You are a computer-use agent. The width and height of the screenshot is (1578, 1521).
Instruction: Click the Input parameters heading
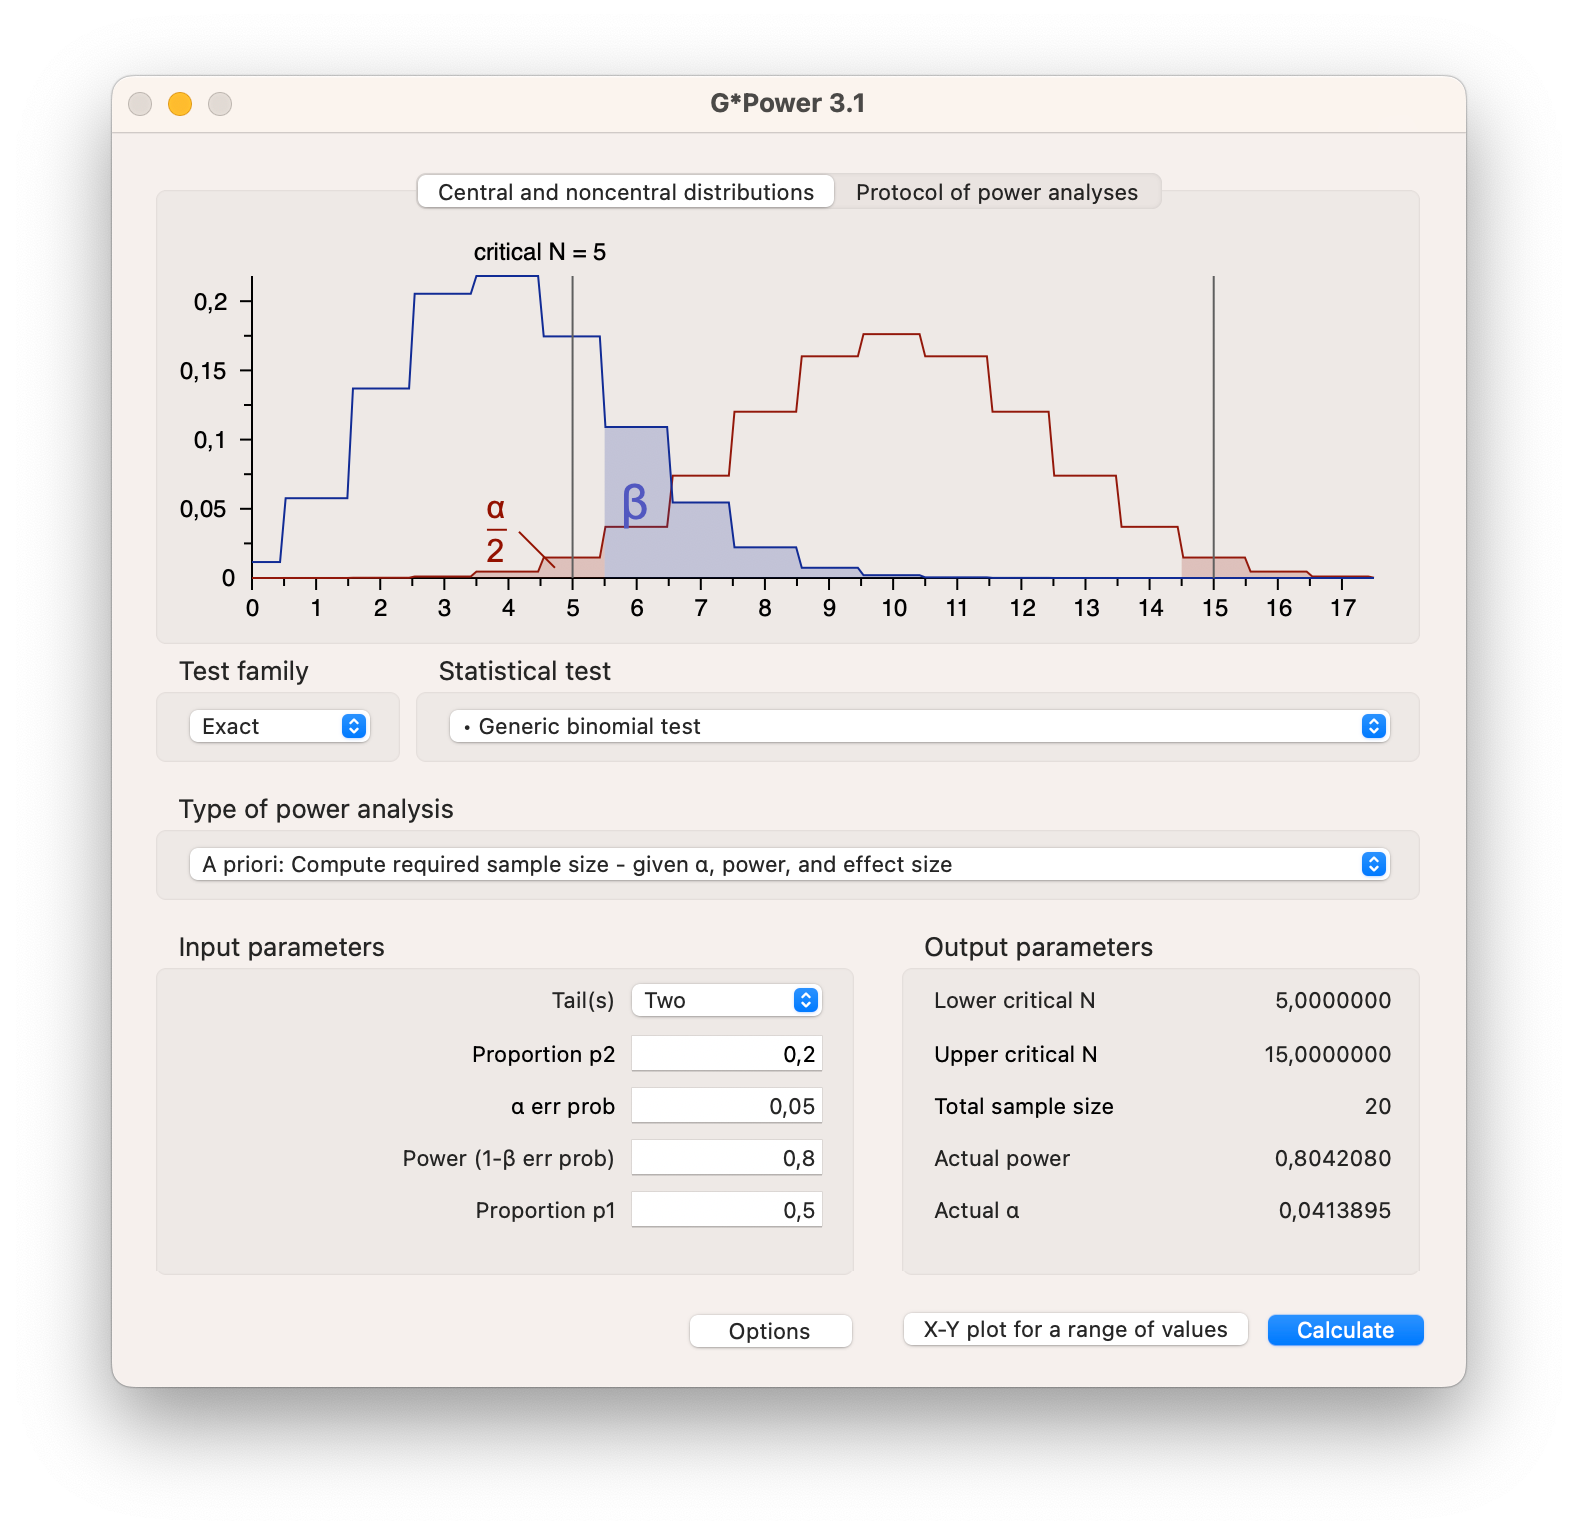(281, 947)
